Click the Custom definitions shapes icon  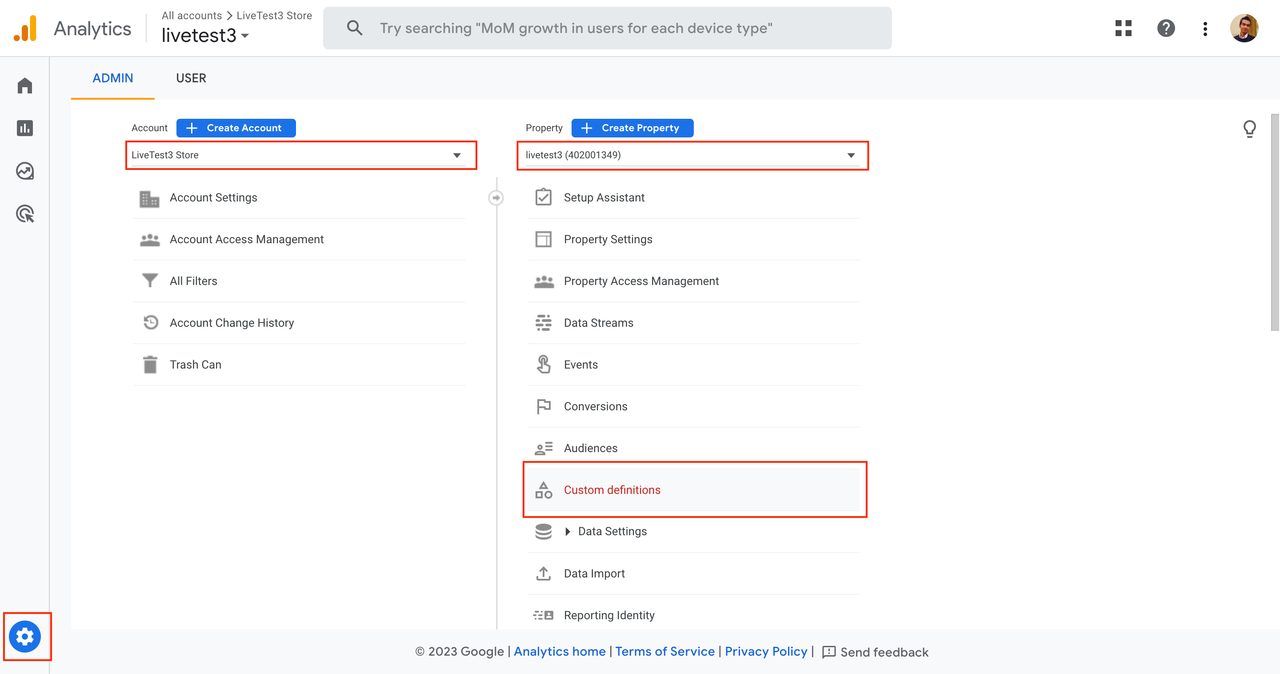544,490
